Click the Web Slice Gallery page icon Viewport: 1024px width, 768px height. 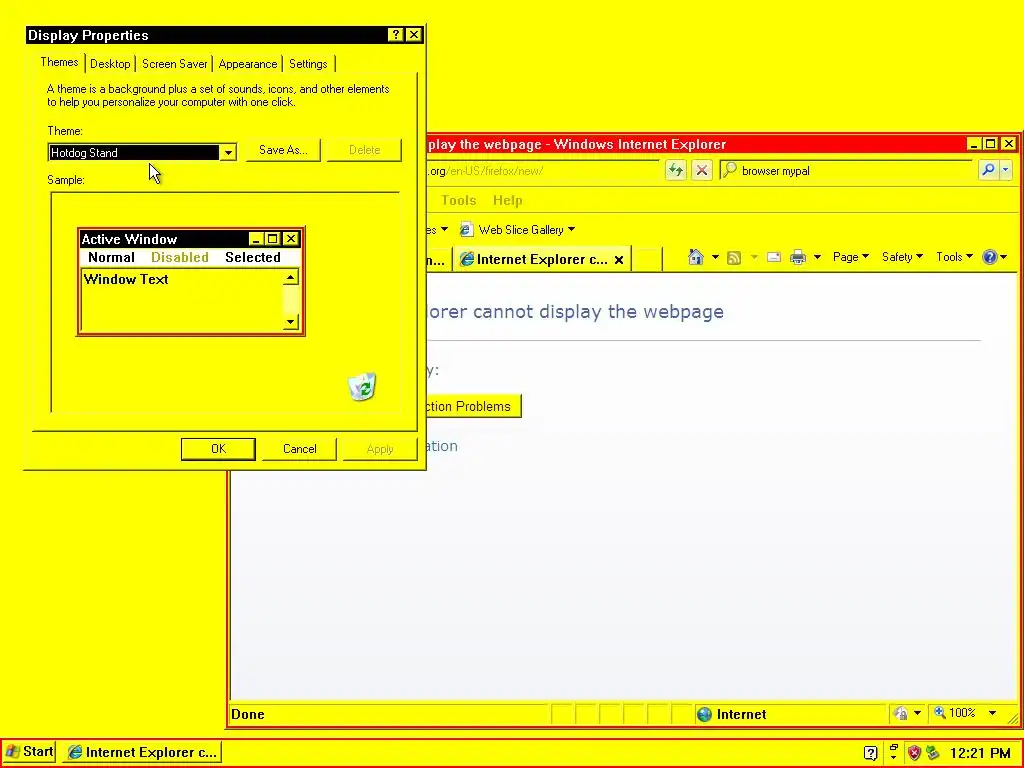tap(466, 229)
